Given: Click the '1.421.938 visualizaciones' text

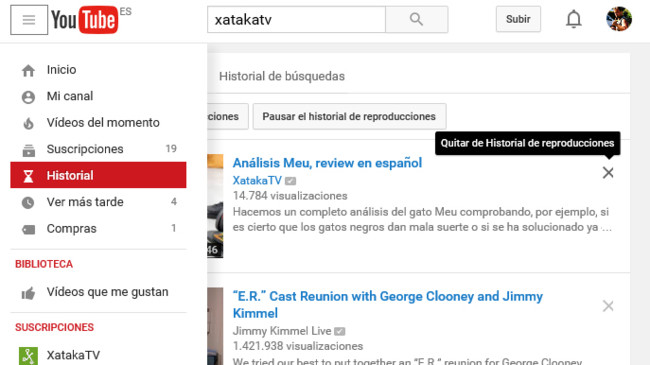Looking at the screenshot, I should click(298, 346).
